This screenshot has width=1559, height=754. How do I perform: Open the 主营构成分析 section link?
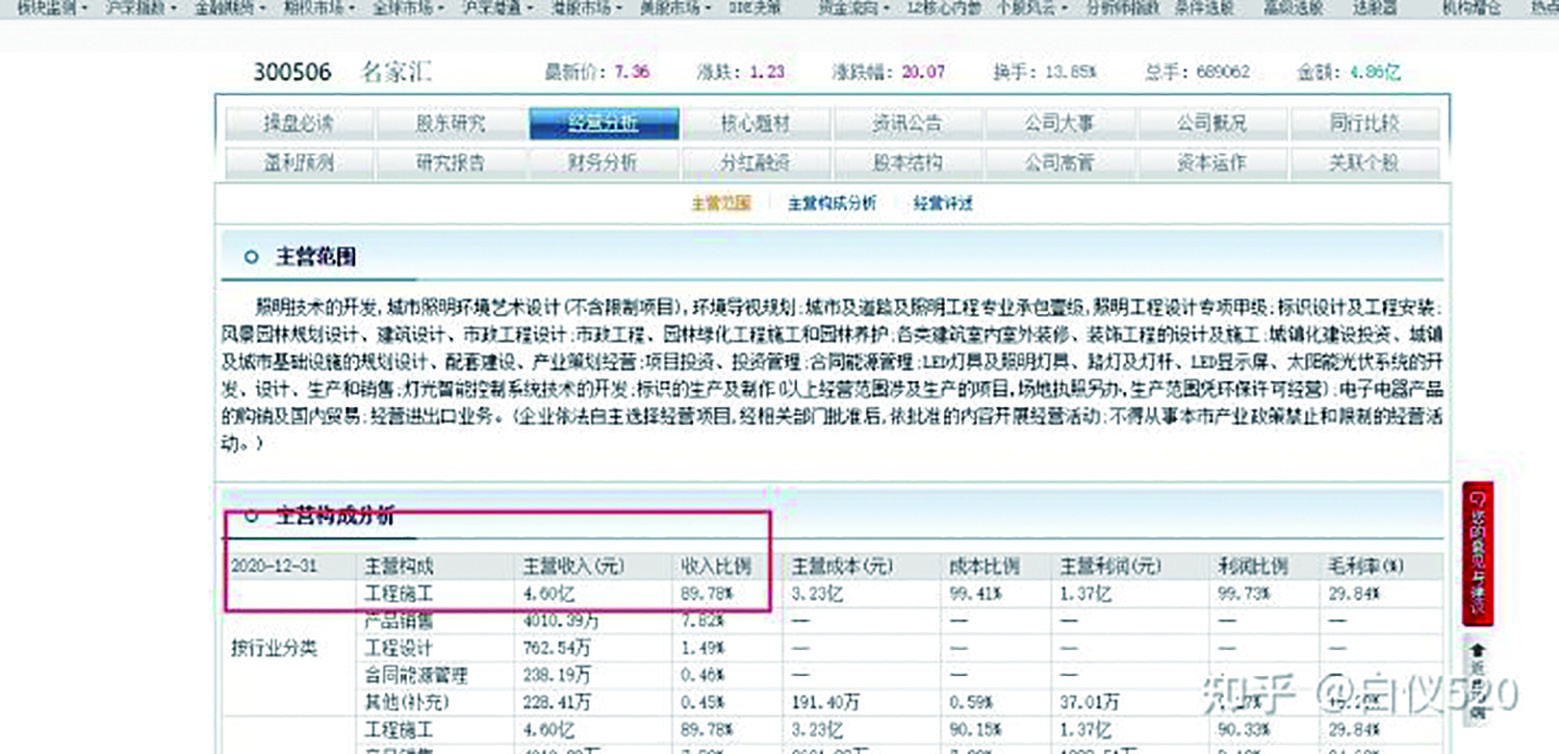[832, 203]
